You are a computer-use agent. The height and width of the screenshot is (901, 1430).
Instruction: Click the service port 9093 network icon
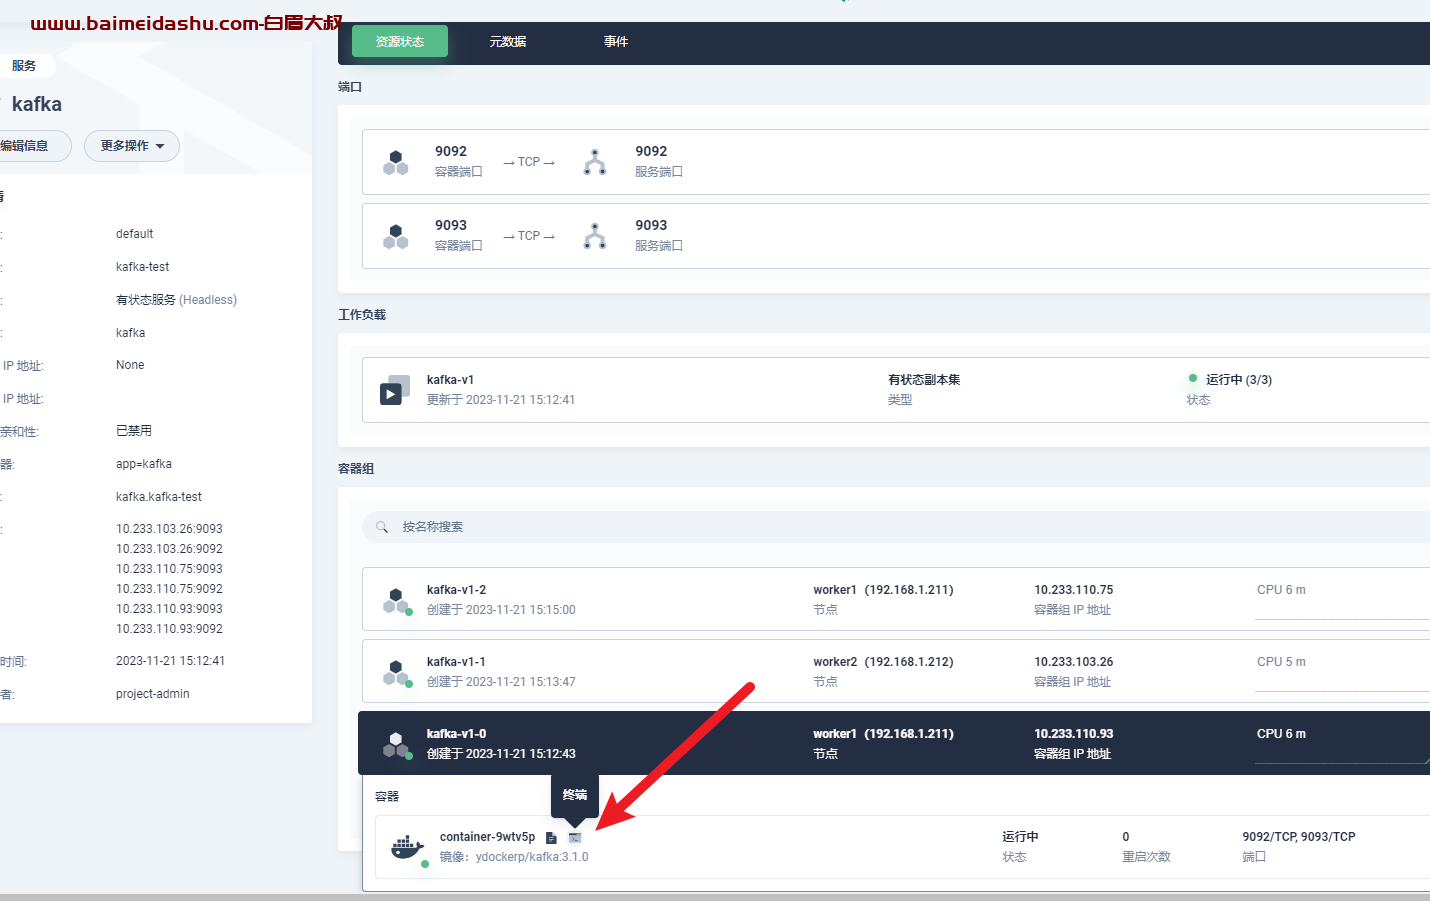tap(595, 236)
